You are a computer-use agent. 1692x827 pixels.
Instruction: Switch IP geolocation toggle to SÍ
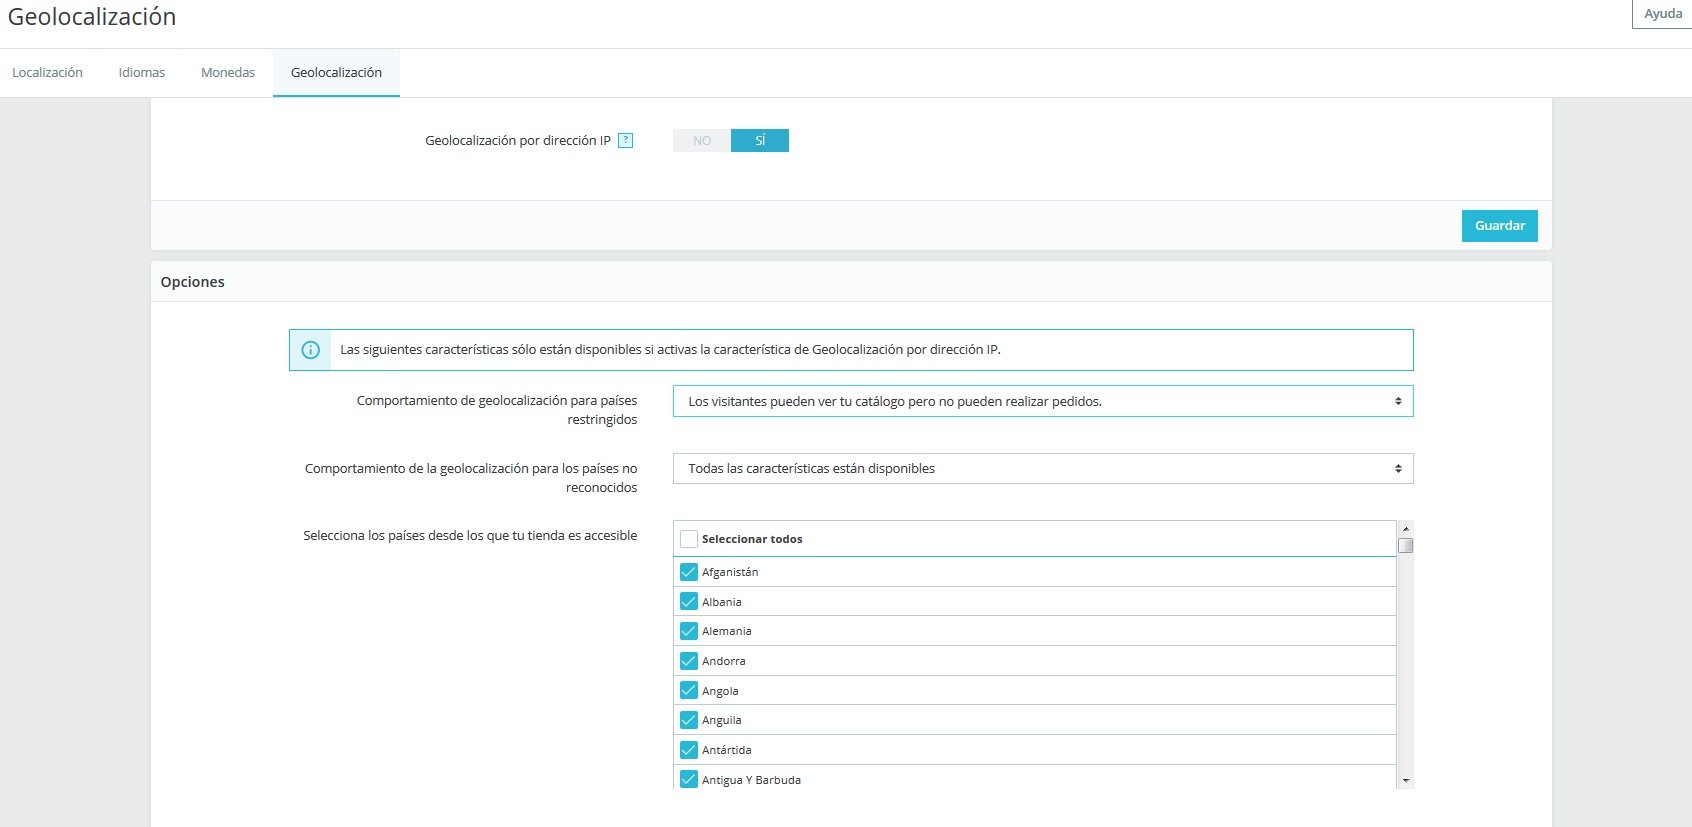pos(760,141)
